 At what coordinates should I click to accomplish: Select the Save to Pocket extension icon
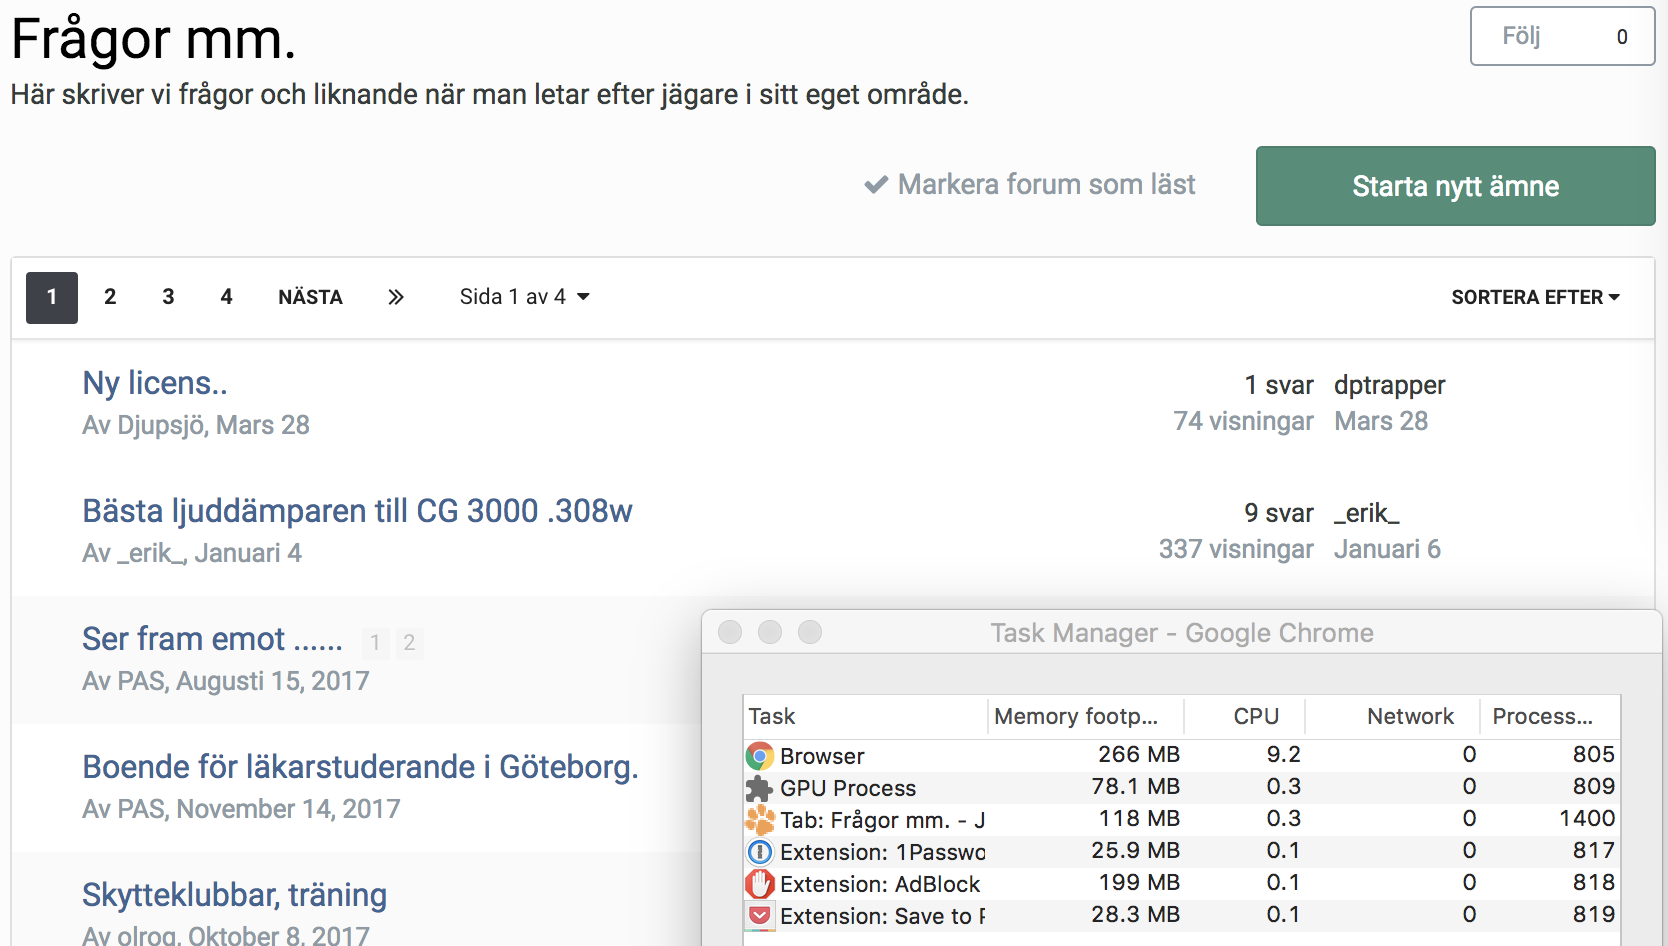point(760,915)
